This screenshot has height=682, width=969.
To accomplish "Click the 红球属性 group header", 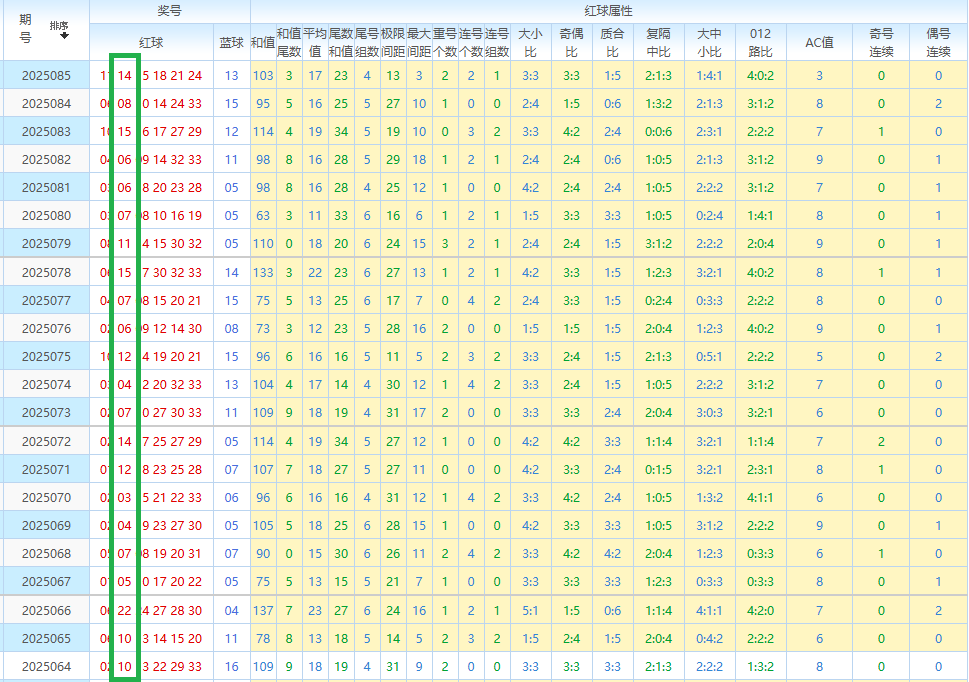I will (608, 10).
